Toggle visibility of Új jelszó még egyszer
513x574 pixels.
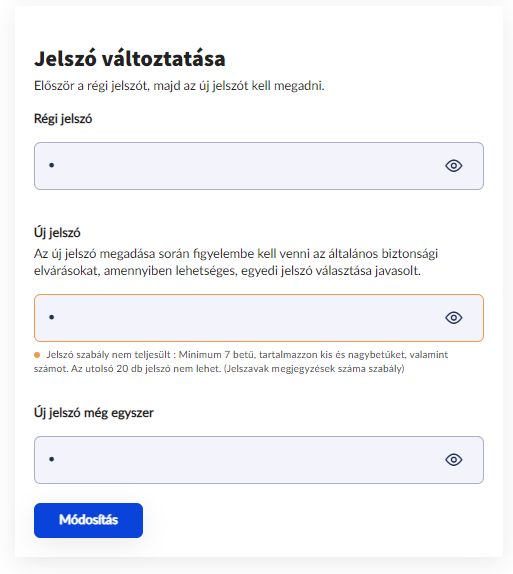[x=454, y=459]
